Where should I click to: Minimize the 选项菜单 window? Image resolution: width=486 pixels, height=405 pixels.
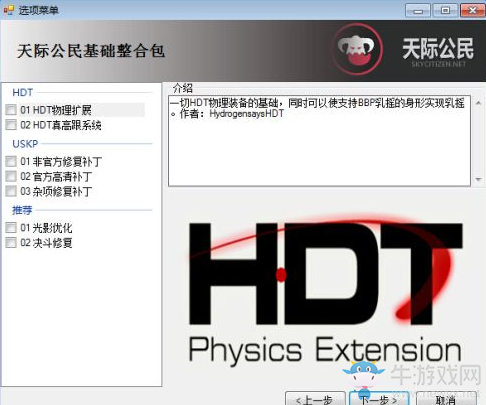[417, 11]
